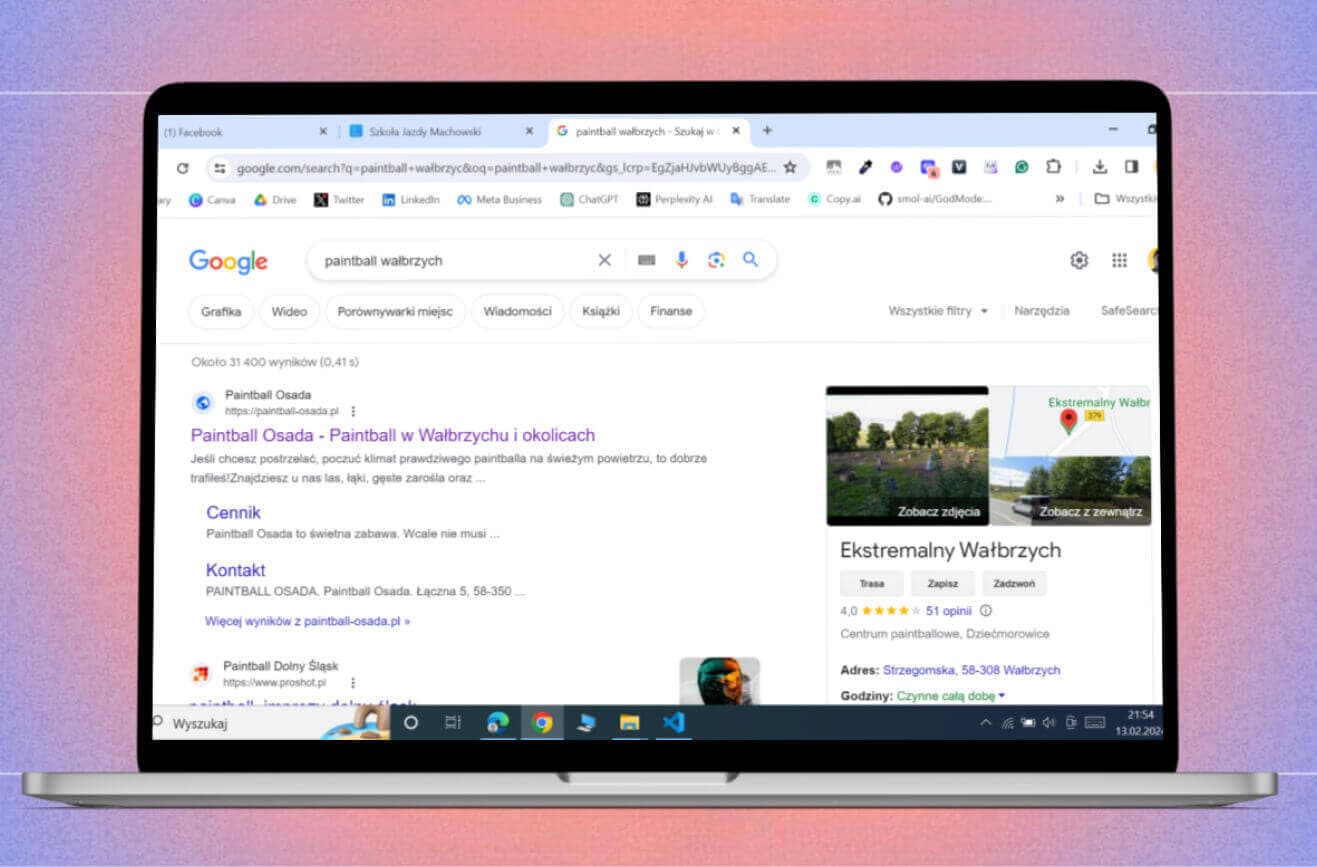Viewport: 1317px width, 867px height.
Task: Open the site information icon in address bar
Action: (220, 168)
